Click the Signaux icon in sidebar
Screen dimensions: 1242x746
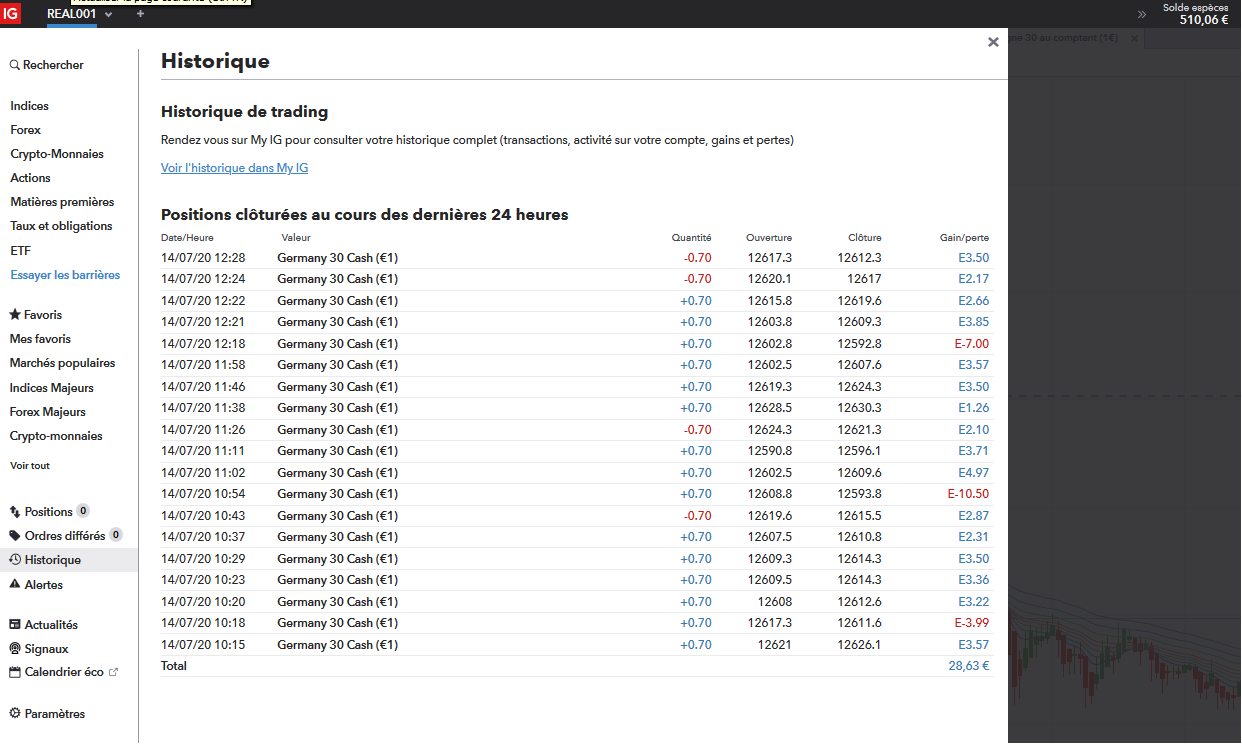15,649
